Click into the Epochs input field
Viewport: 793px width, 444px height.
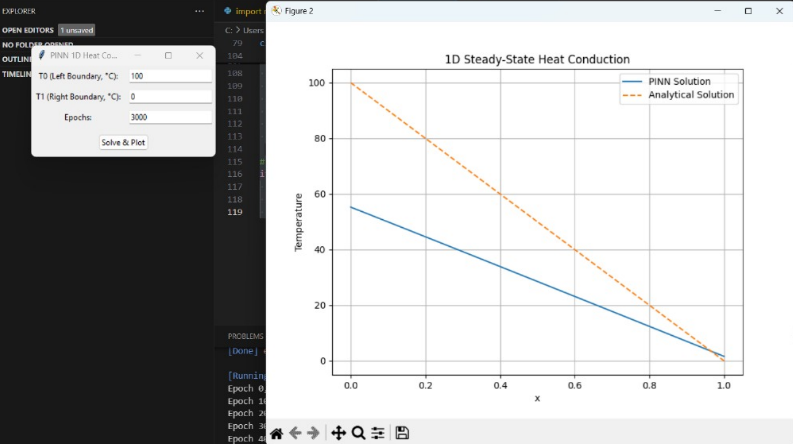point(170,117)
